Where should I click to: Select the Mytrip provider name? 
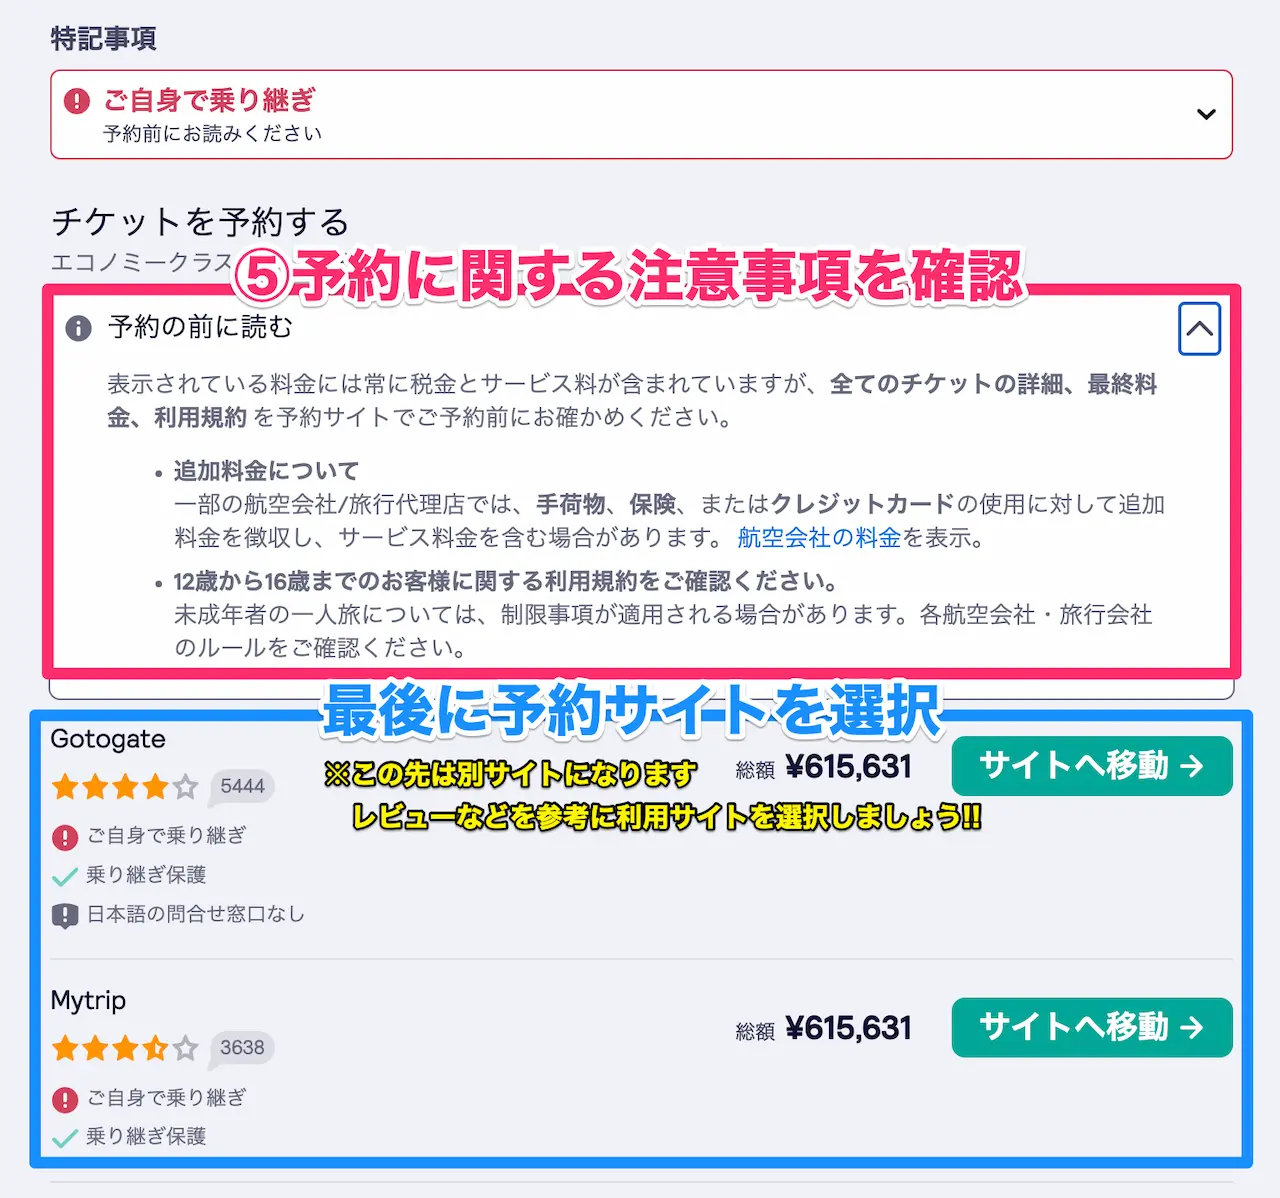pos(88,1001)
